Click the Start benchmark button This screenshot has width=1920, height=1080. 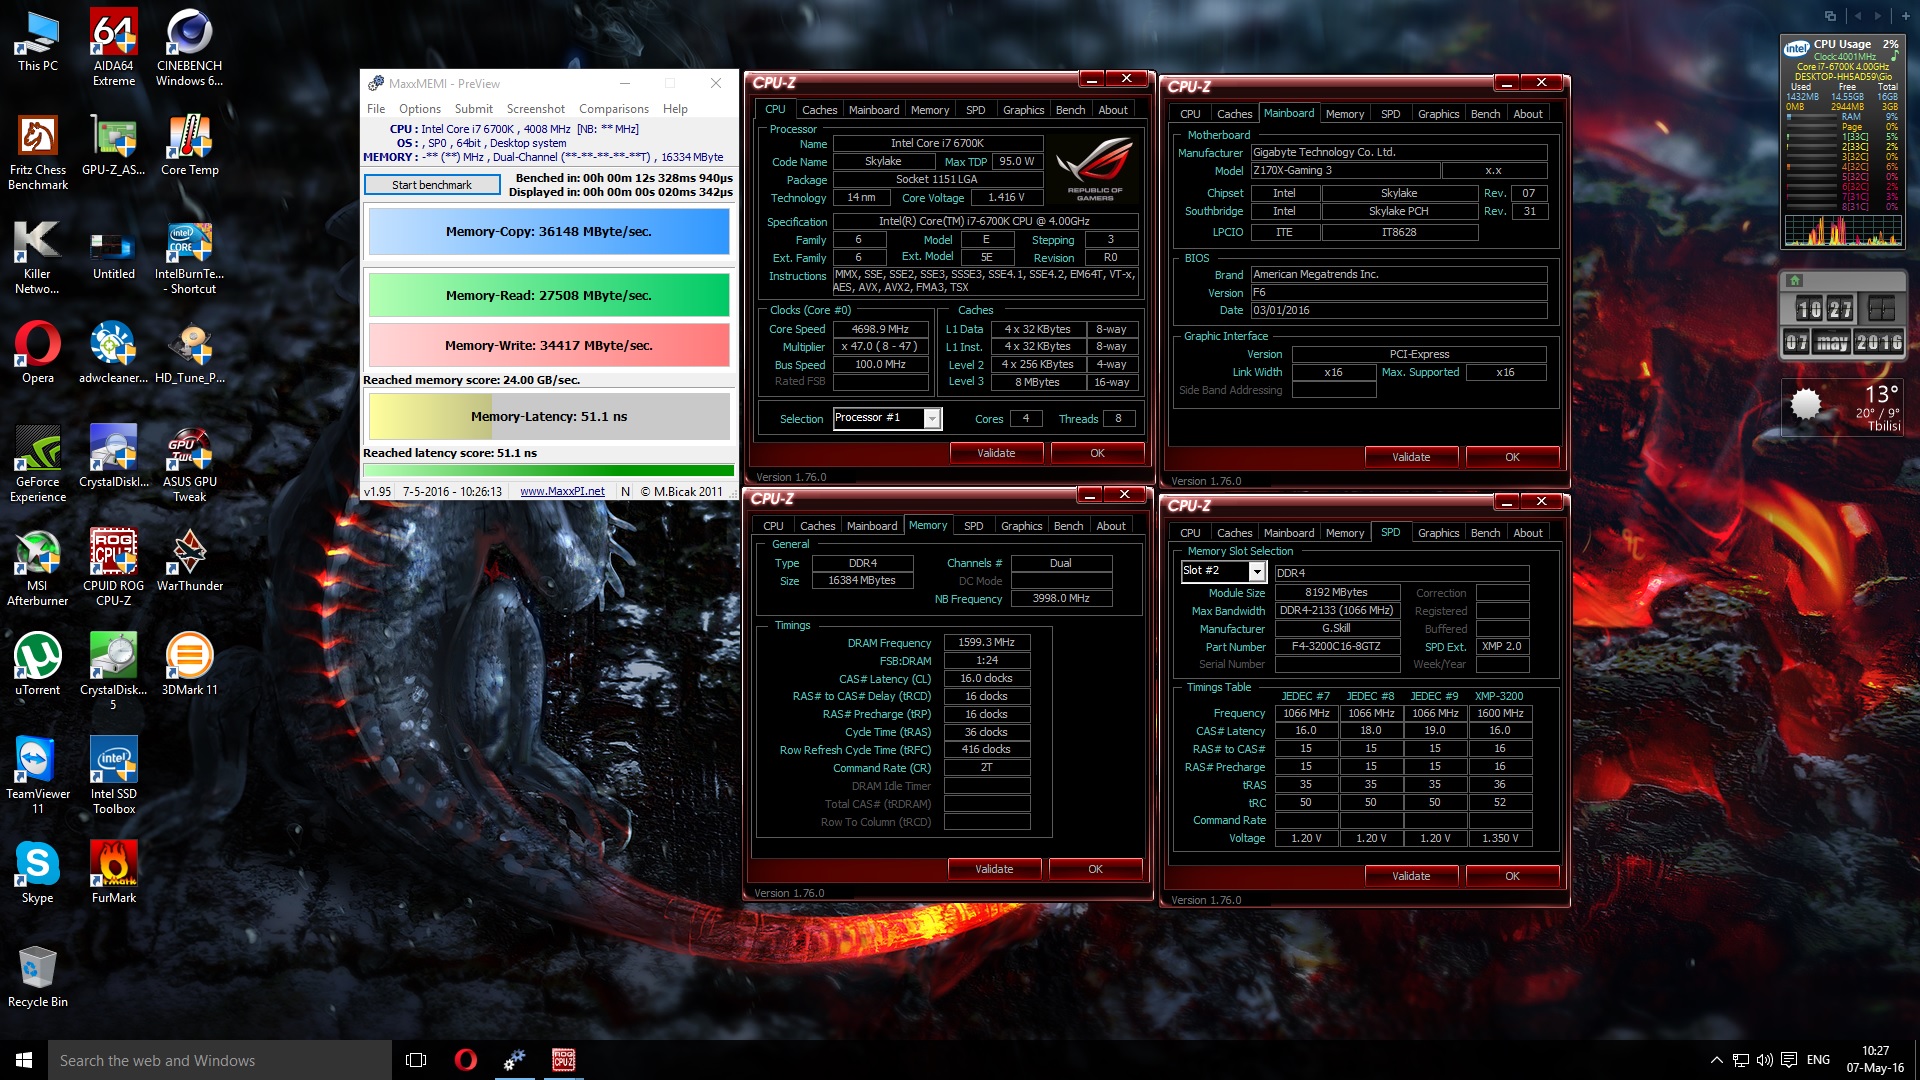(x=432, y=185)
